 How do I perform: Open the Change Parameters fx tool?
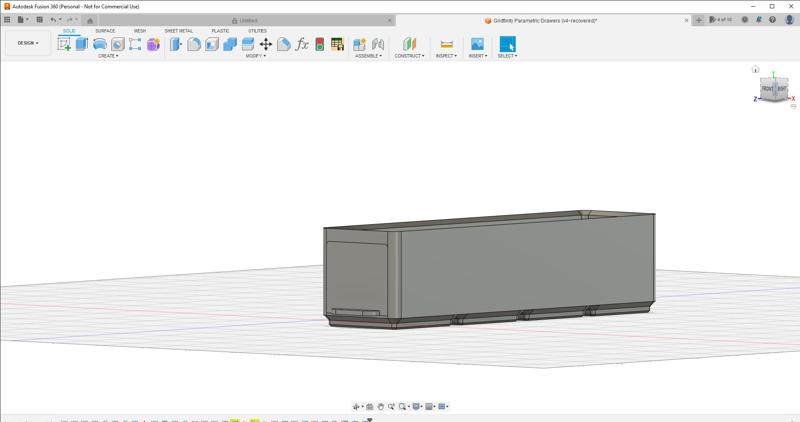[302, 44]
